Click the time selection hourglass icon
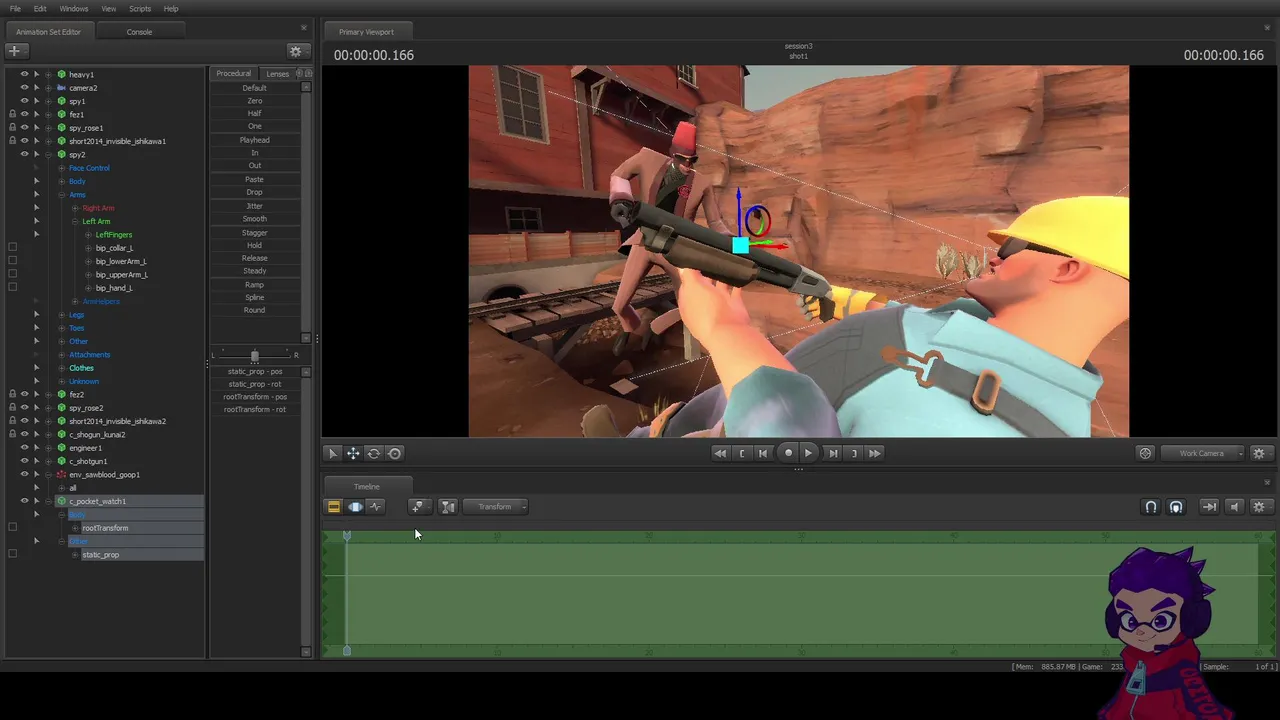 coord(448,507)
